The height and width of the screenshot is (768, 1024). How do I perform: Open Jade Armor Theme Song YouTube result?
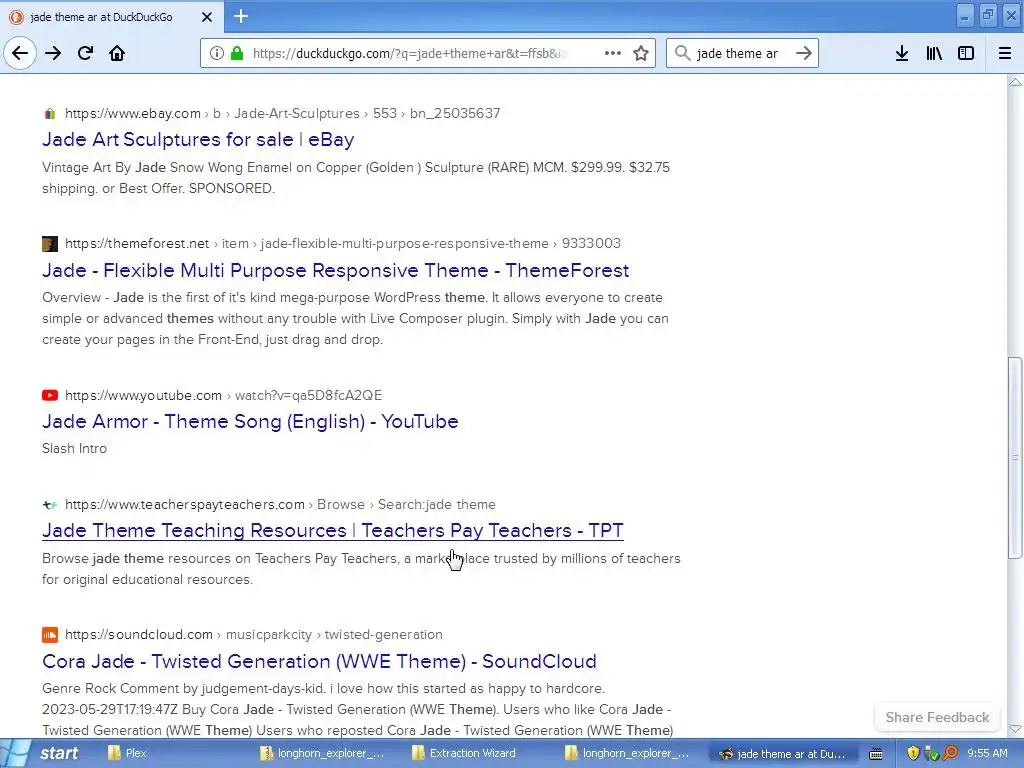[x=250, y=421]
